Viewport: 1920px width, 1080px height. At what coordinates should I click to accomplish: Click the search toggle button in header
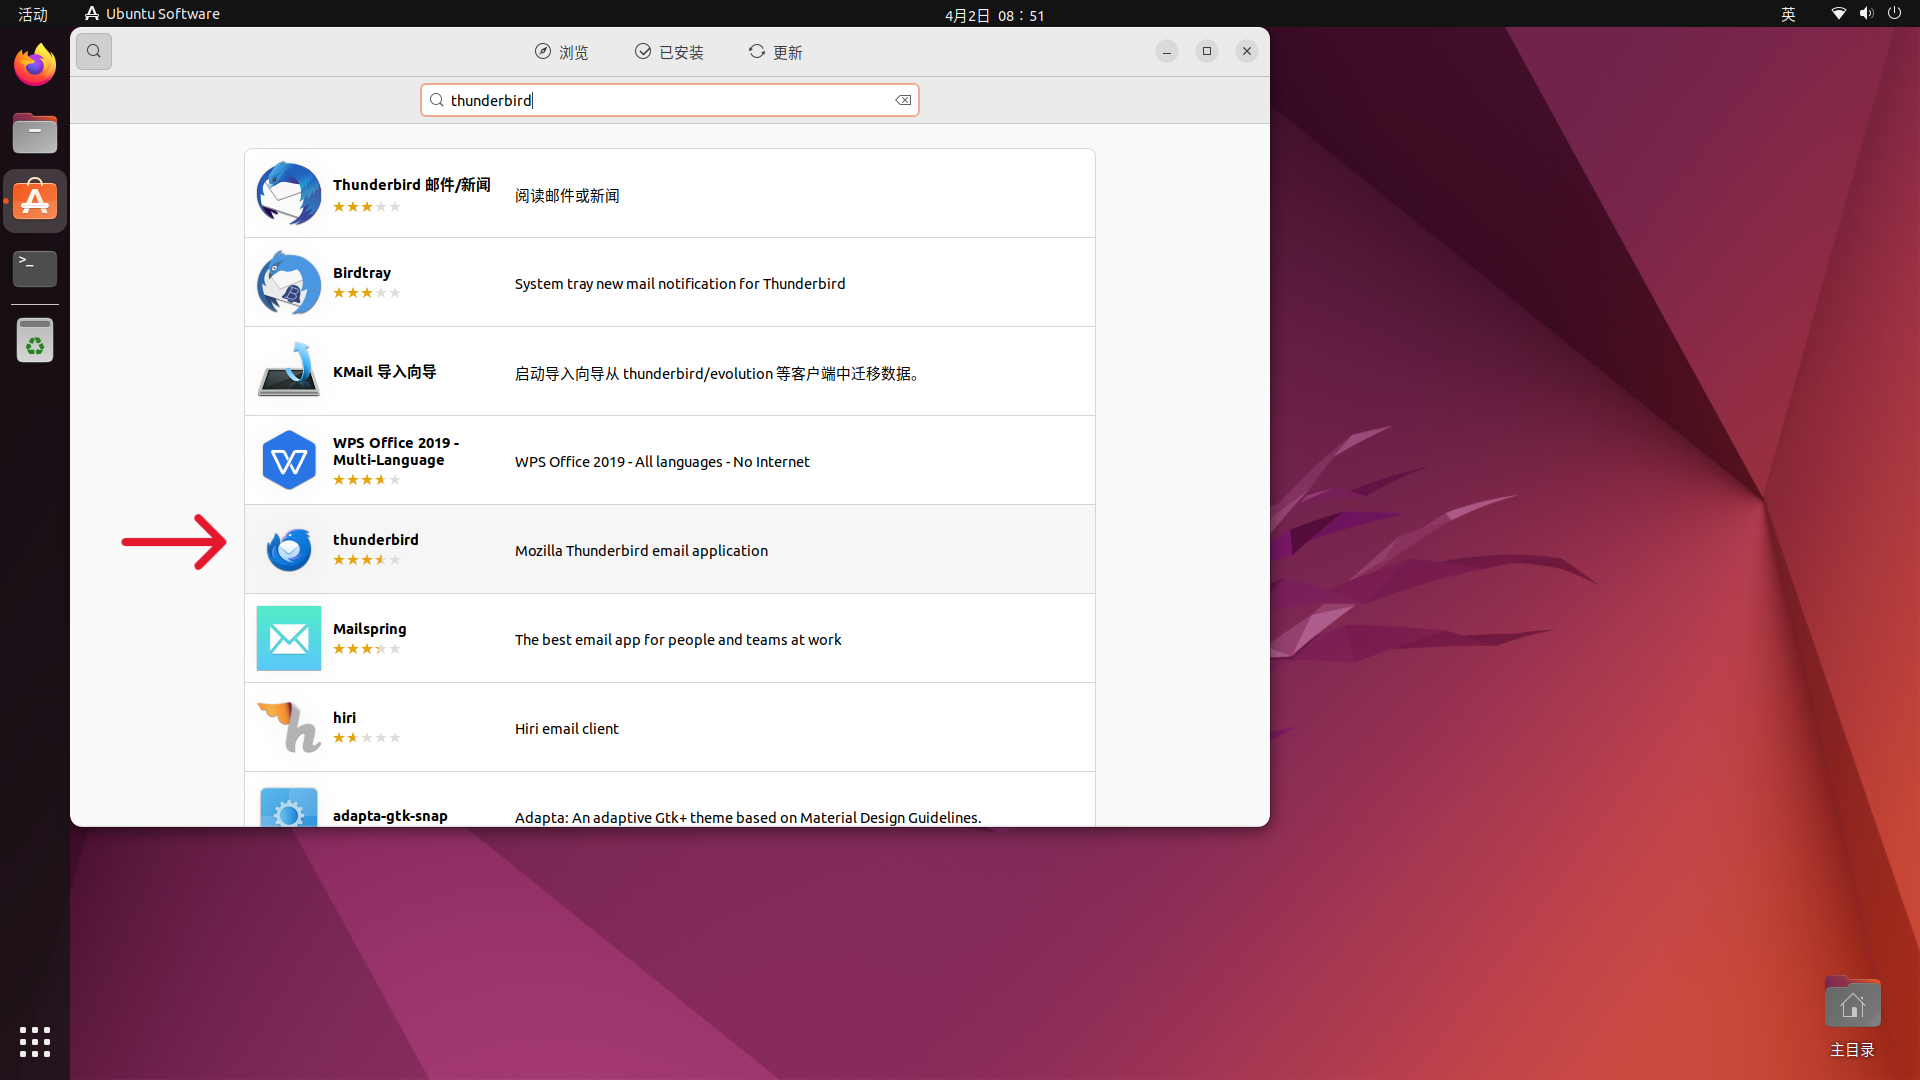[x=94, y=51]
